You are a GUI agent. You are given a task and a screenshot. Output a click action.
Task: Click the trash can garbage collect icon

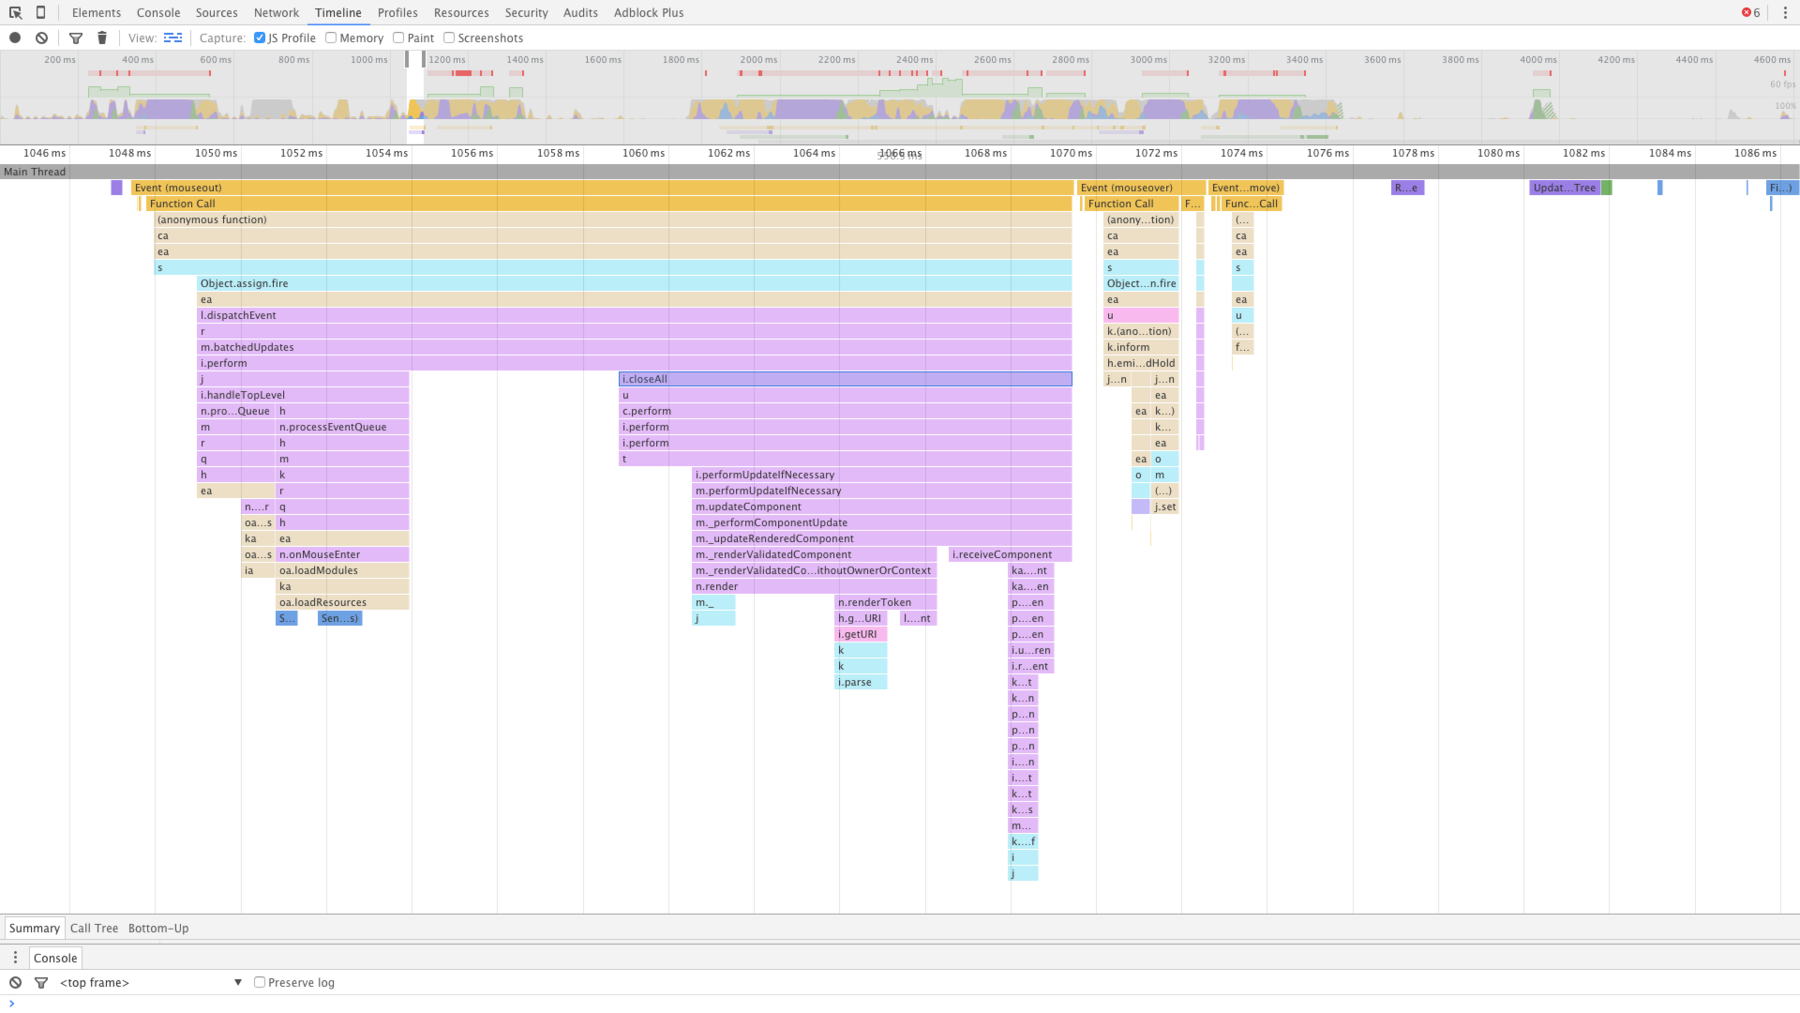(x=102, y=38)
